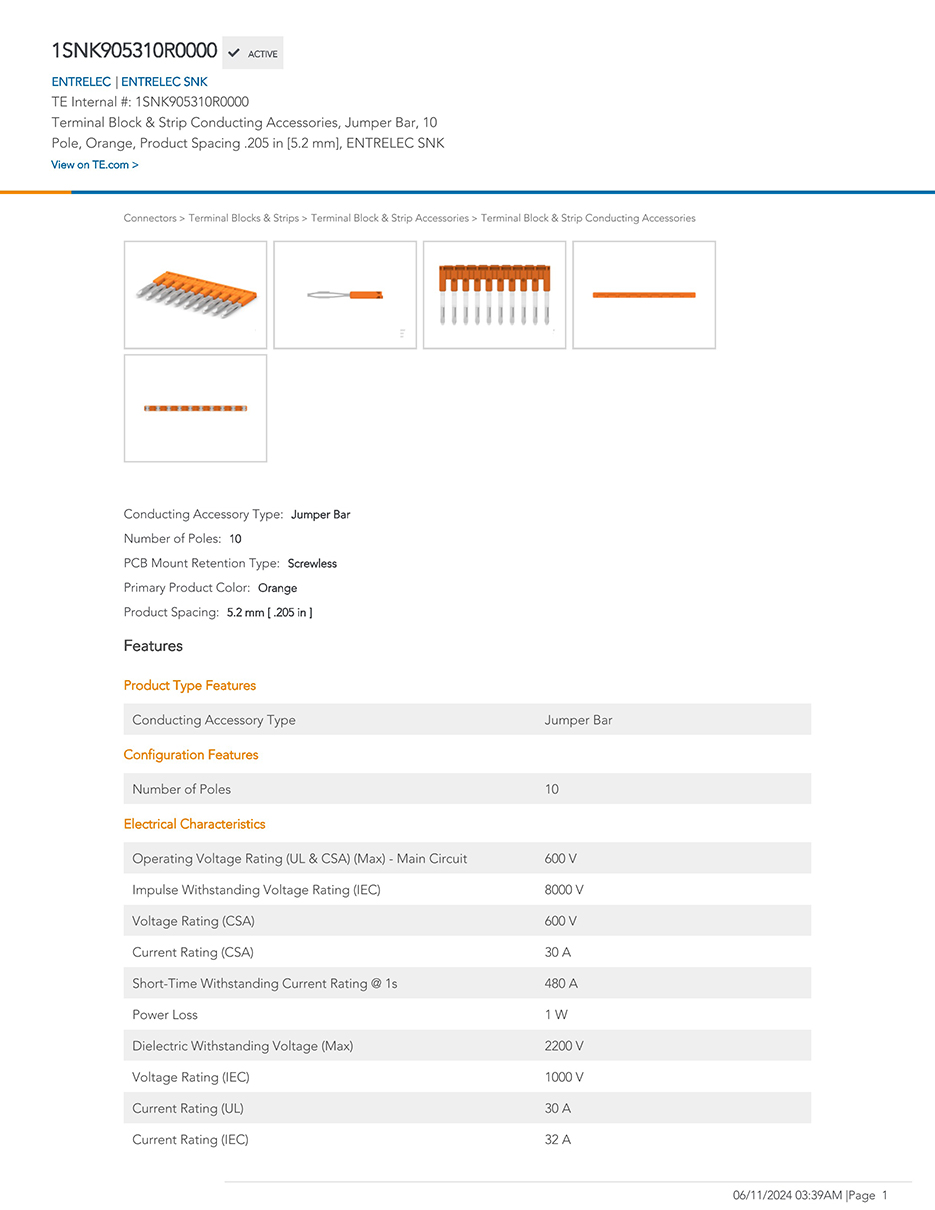Open the ENTRELEC SNK series link
935x1210 pixels.
[164, 82]
